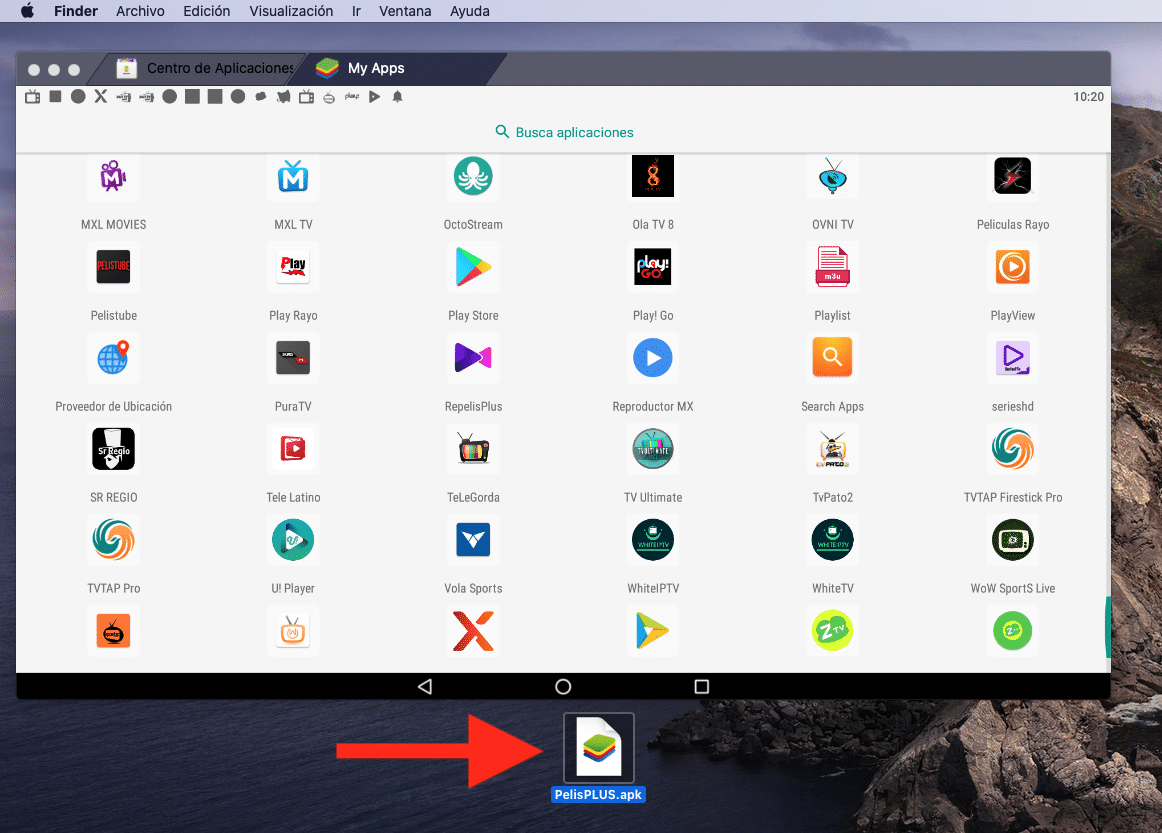The image size is (1162, 833).
Task: Open the MXL TV app
Action: point(293,177)
